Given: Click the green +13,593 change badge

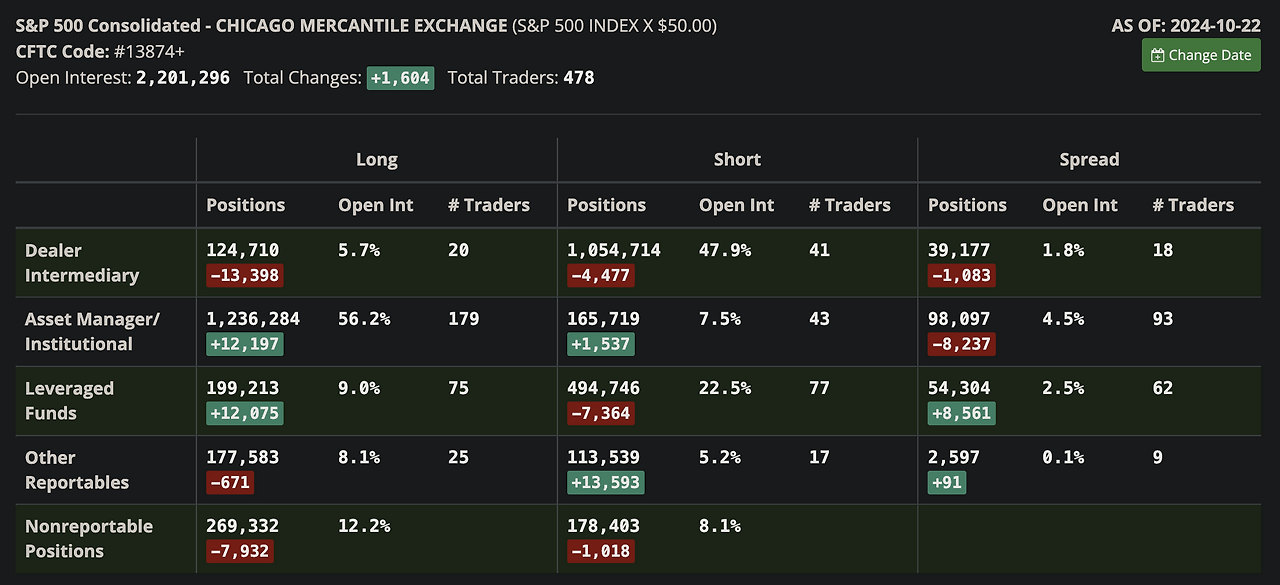Looking at the screenshot, I should coord(605,483).
